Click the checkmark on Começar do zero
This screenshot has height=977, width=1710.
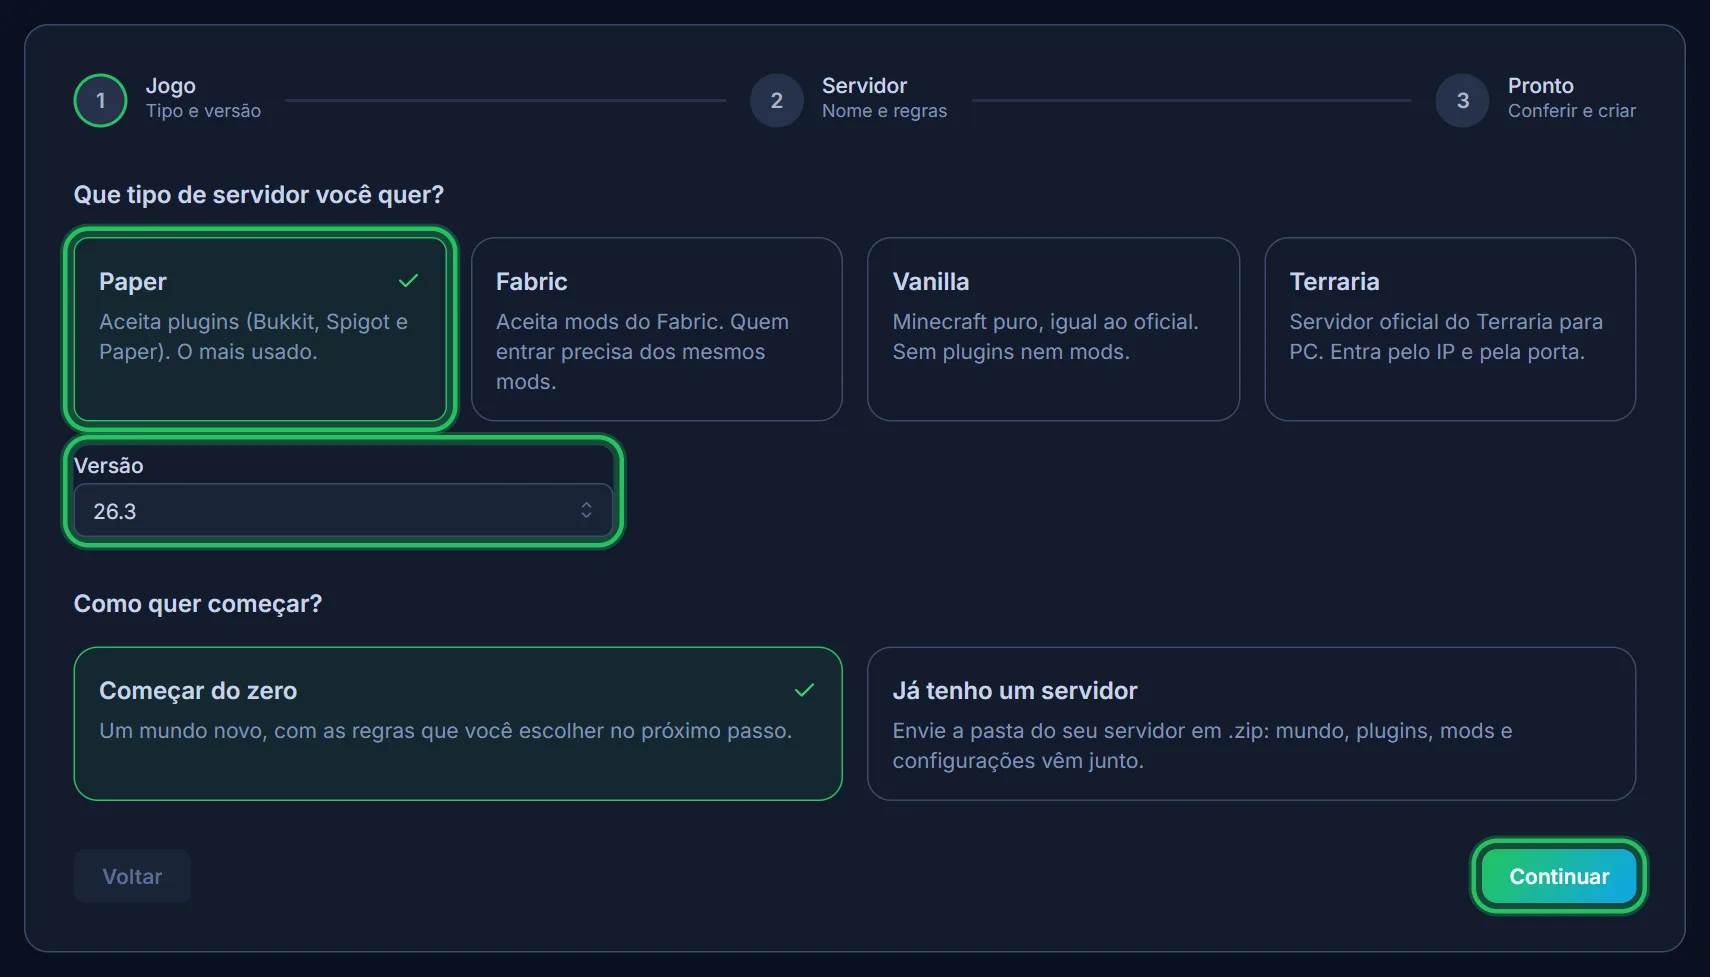tap(804, 690)
